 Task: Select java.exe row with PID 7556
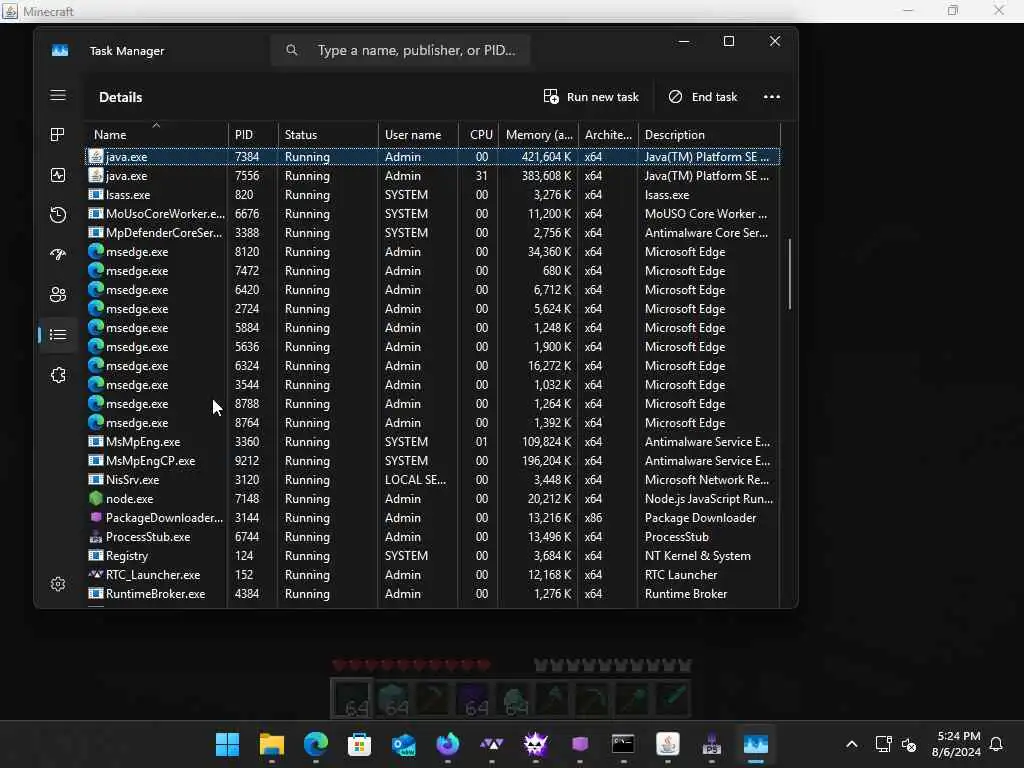(x=433, y=176)
